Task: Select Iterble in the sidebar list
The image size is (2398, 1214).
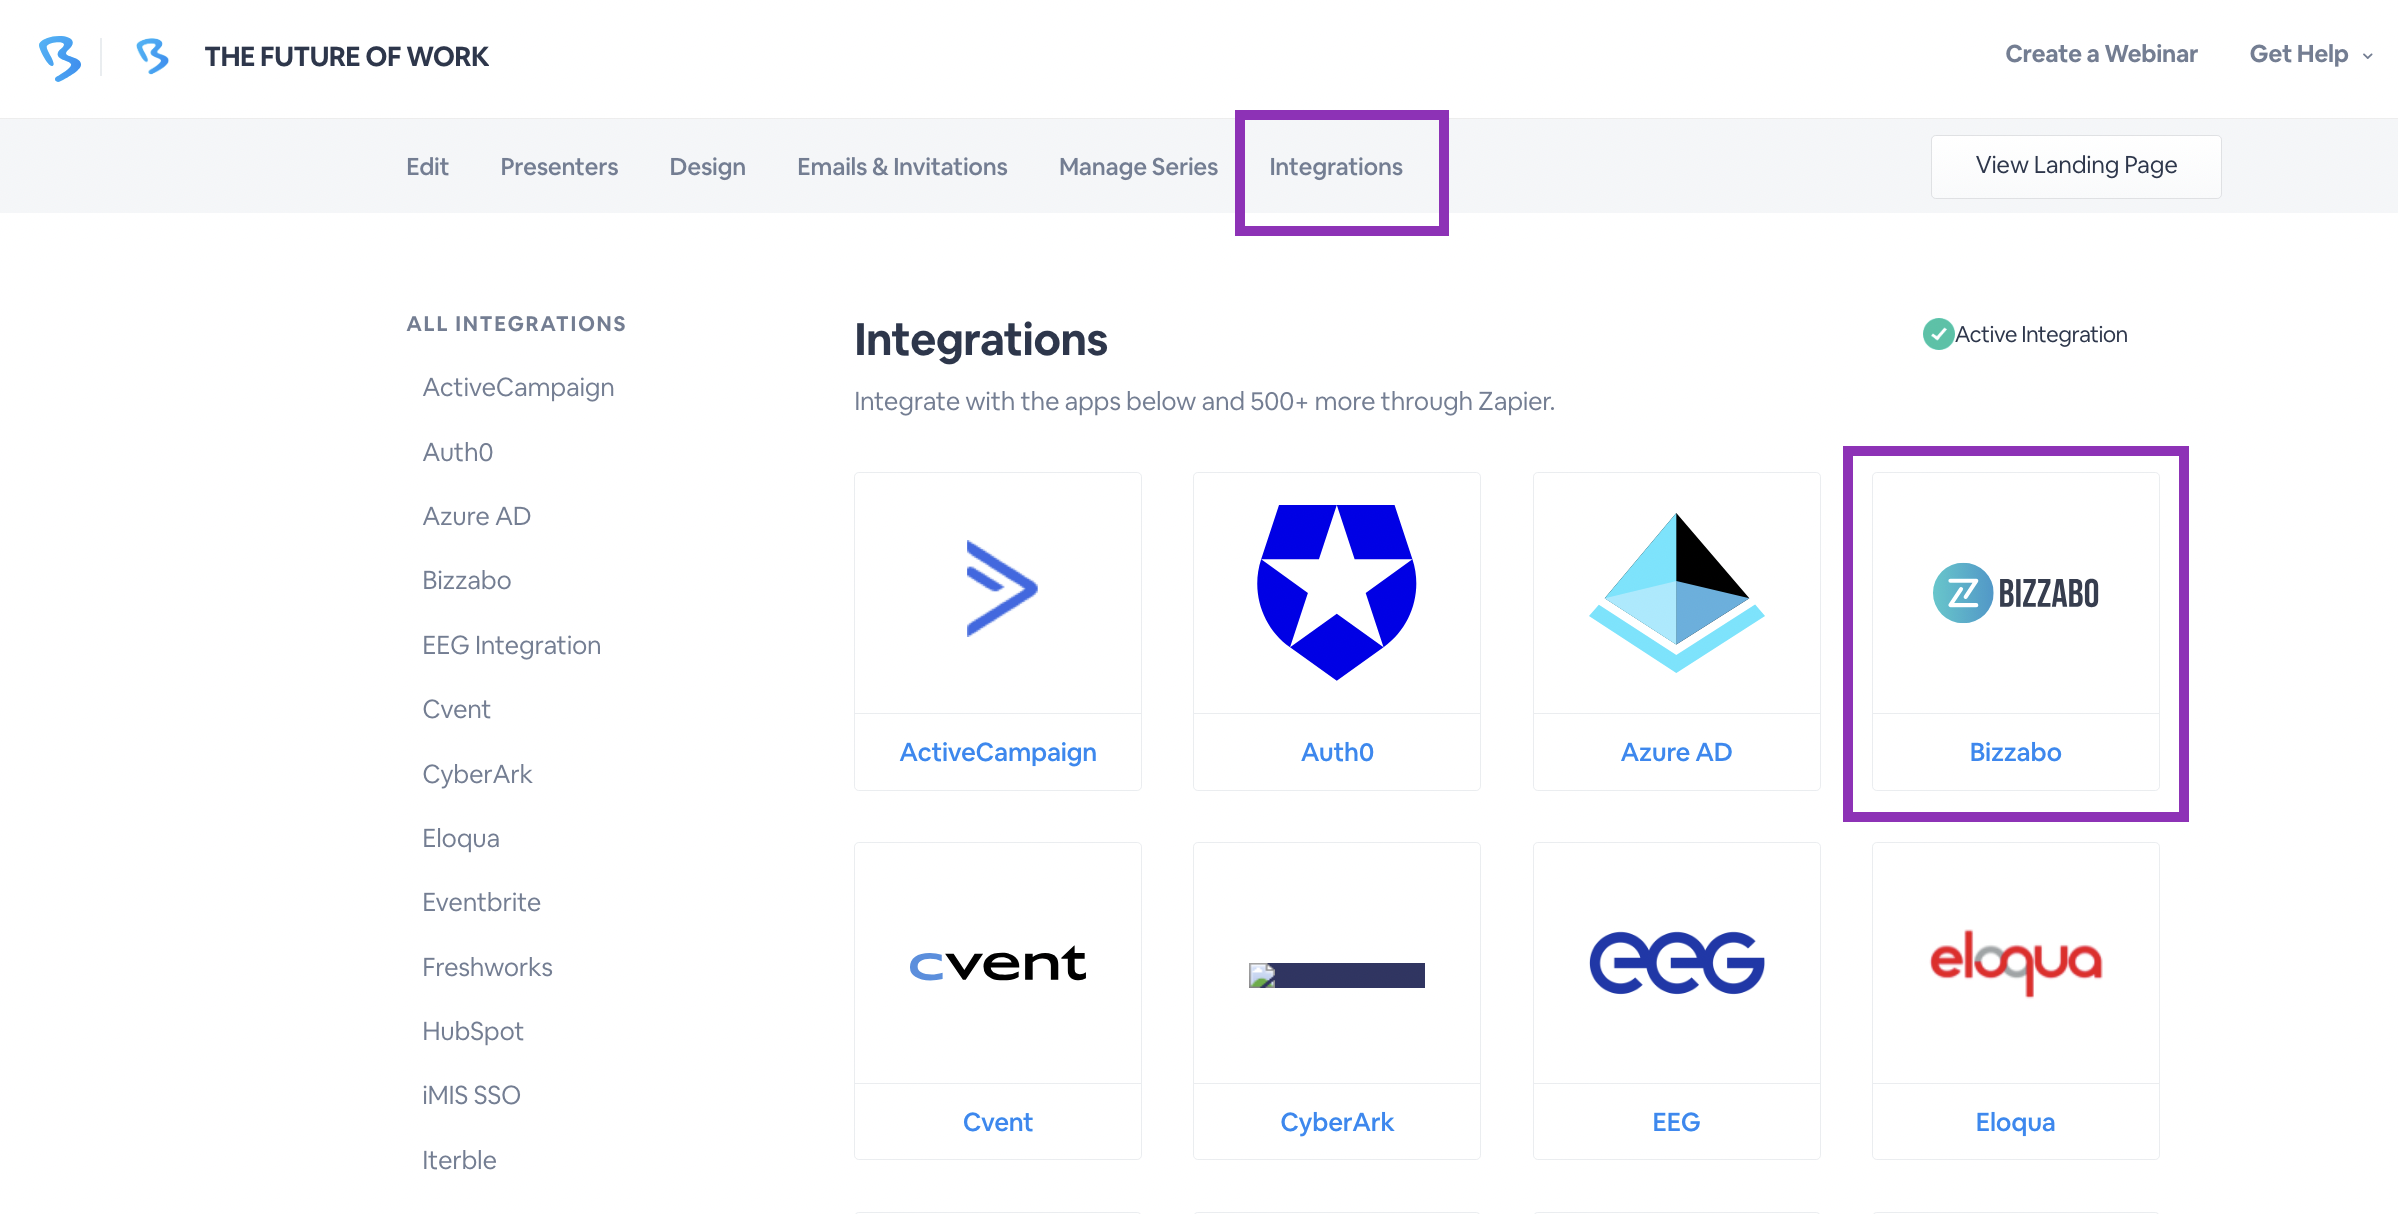Action: (459, 1160)
